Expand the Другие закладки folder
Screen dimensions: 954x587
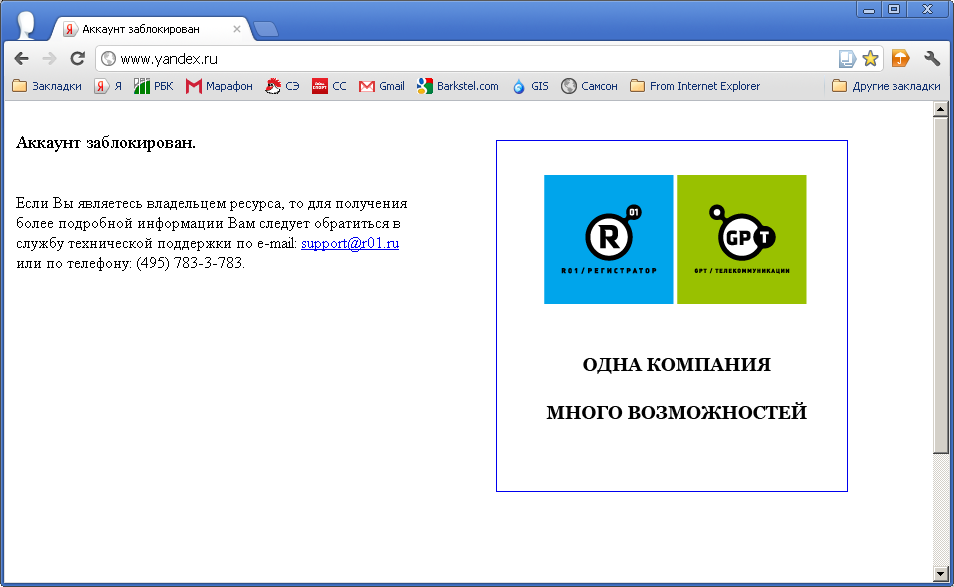tap(886, 86)
